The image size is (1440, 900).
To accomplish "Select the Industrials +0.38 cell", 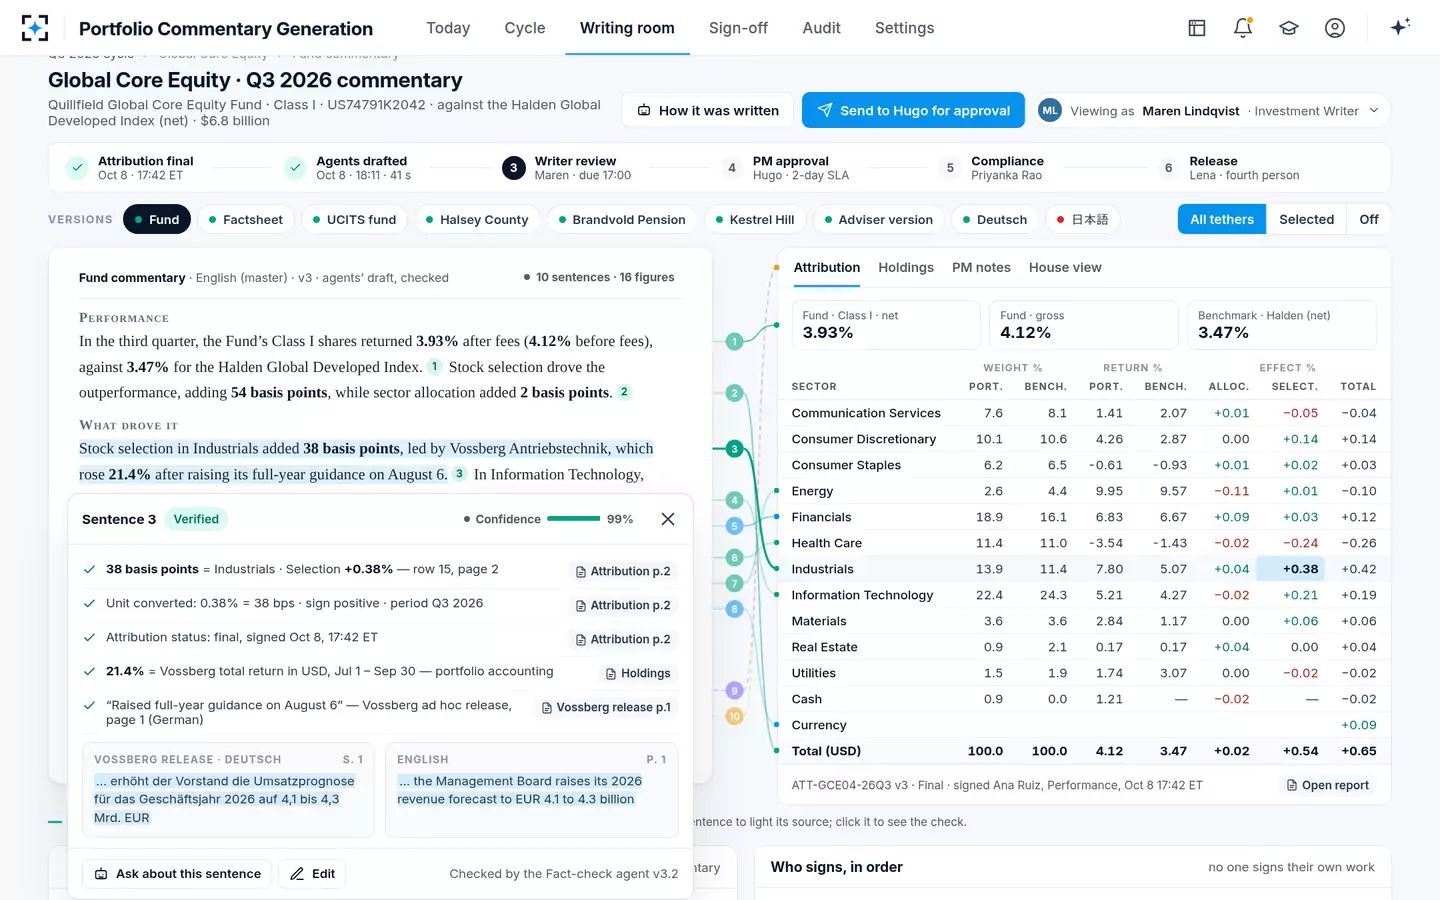I will pyautogui.click(x=1290, y=569).
